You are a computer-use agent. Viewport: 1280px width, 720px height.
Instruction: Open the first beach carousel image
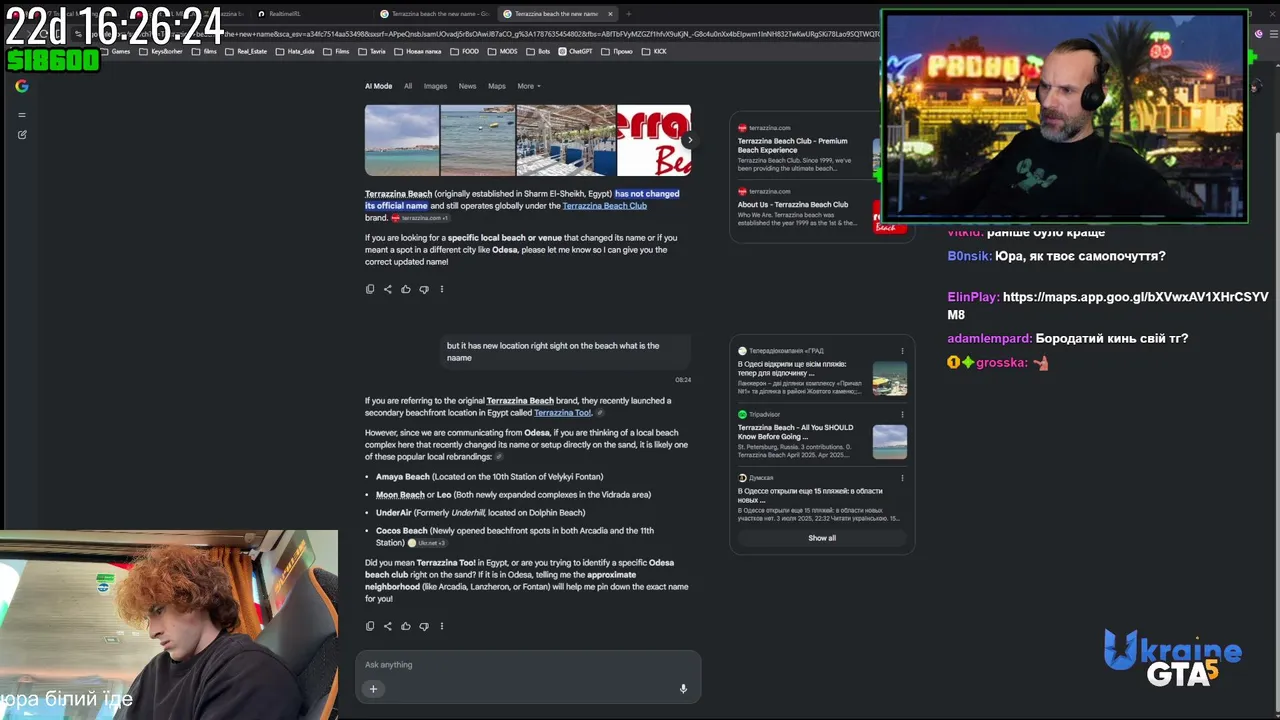[402, 140]
